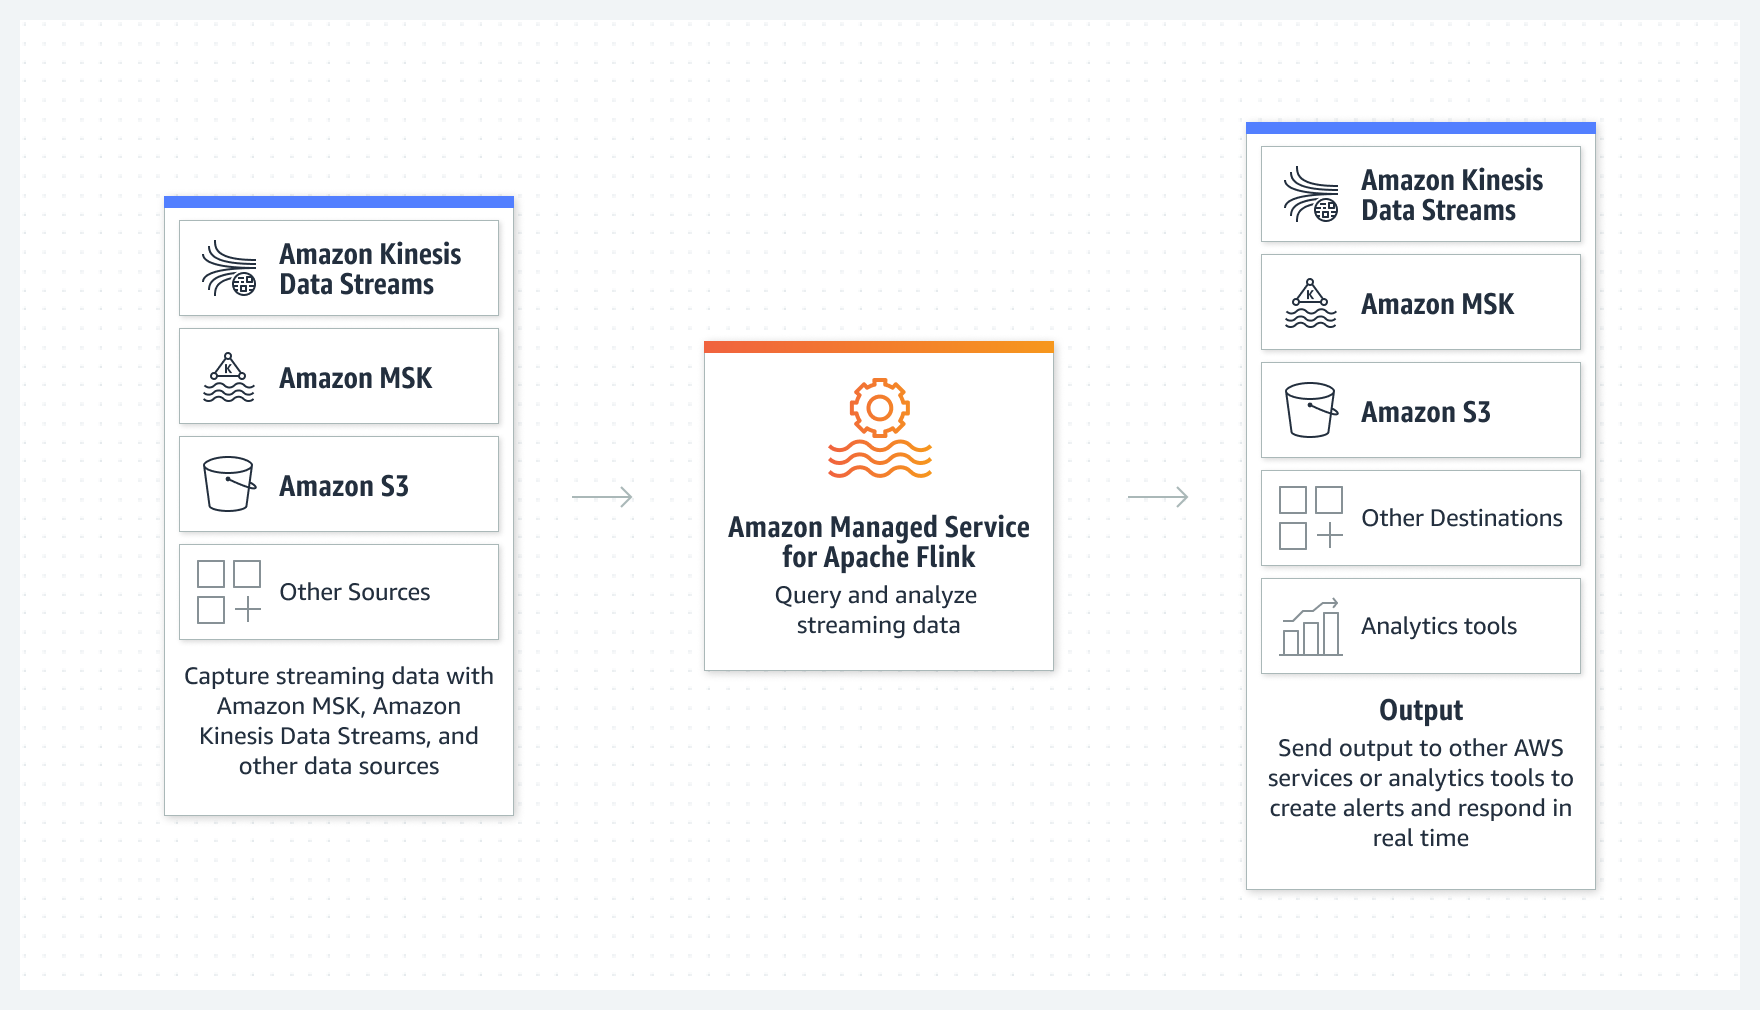Click the Kinesis Data Streams icon in the sources panel

[229, 268]
